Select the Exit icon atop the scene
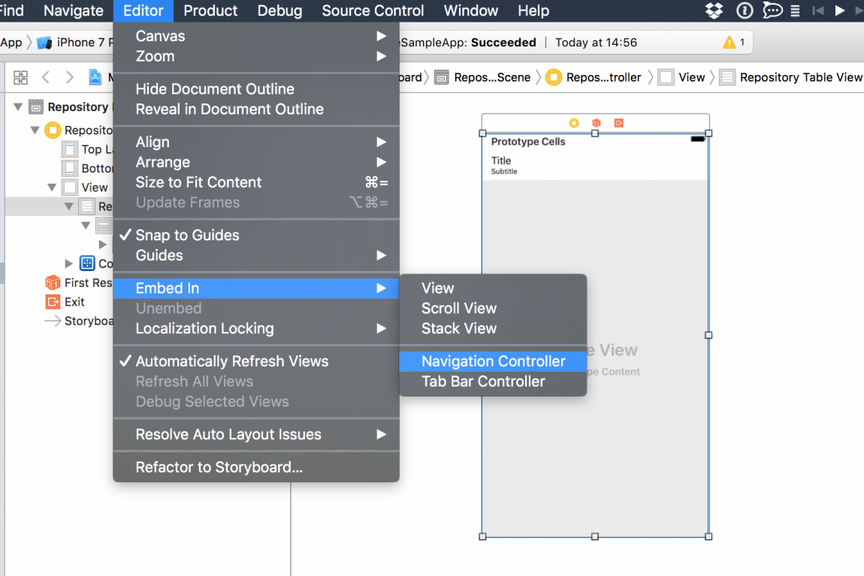864x576 pixels. click(619, 123)
